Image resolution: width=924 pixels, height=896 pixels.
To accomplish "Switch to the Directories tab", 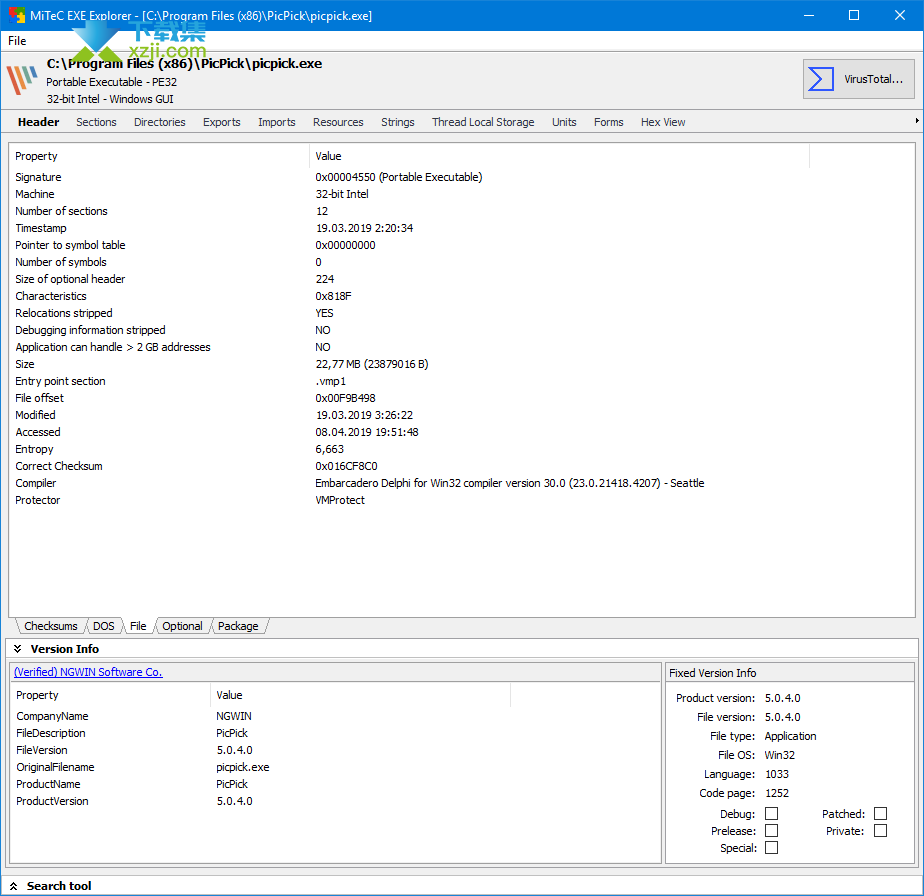I will point(160,122).
